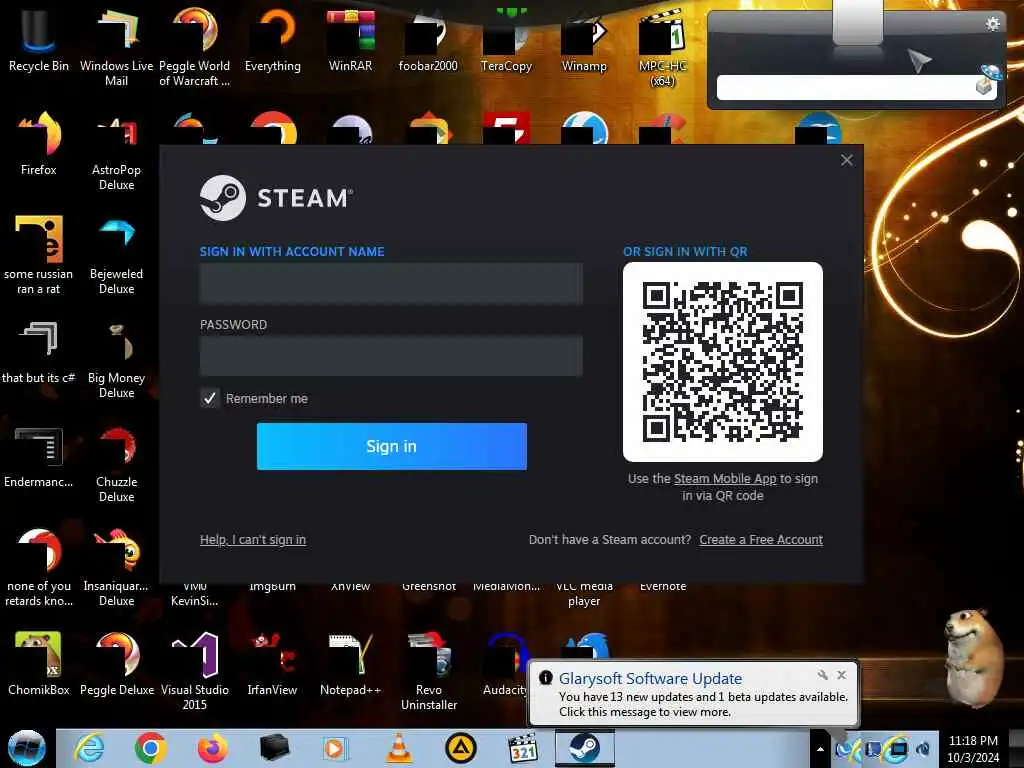Open the Bejeweled Deluxe desktop icon

tap(116, 255)
